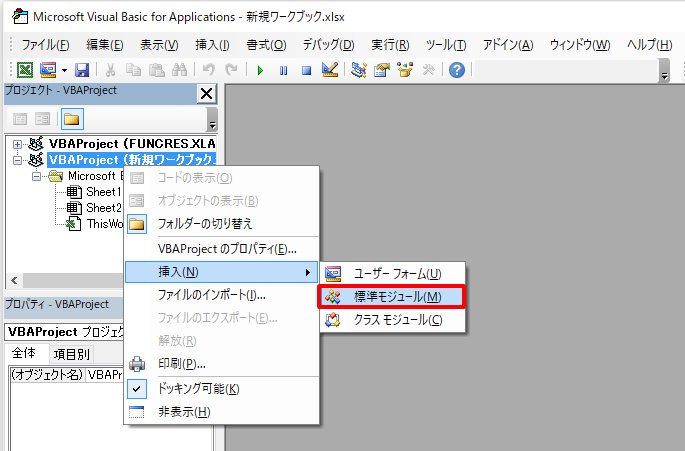Open the Insert object dropdown arrow in toolbar

point(64,70)
